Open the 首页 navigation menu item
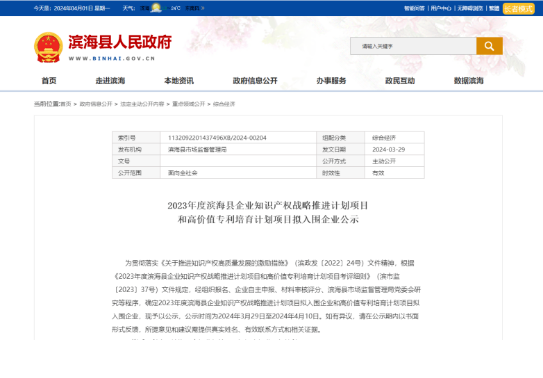The width and height of the screenshot is (543, 378). pos(49,81)
